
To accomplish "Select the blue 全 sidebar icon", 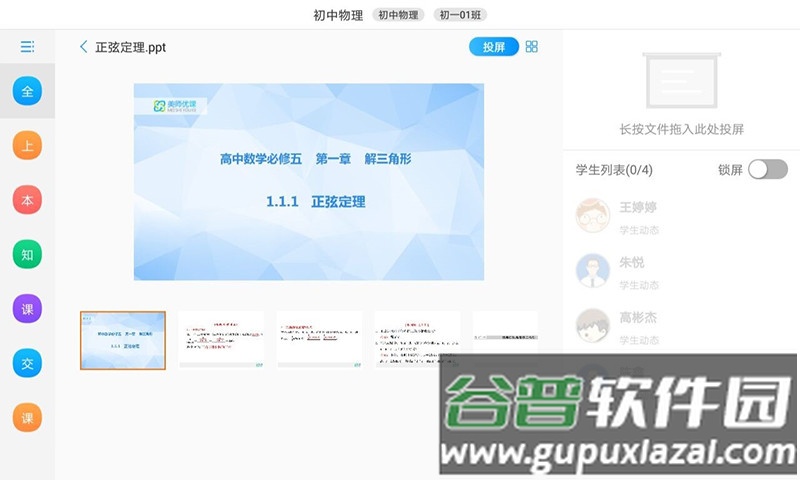I will click(x=27, y=92).
